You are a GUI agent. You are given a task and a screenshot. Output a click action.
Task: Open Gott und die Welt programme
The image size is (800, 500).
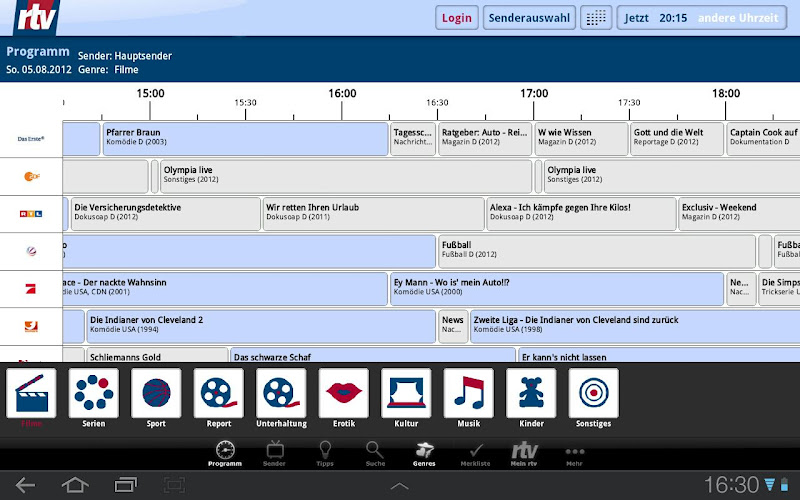pyautogui.click(x=677, y=139)
